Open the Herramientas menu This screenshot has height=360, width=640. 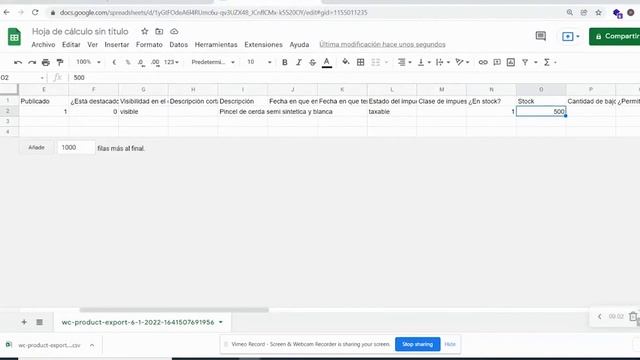pyautogui.click(x=216, y=44)
